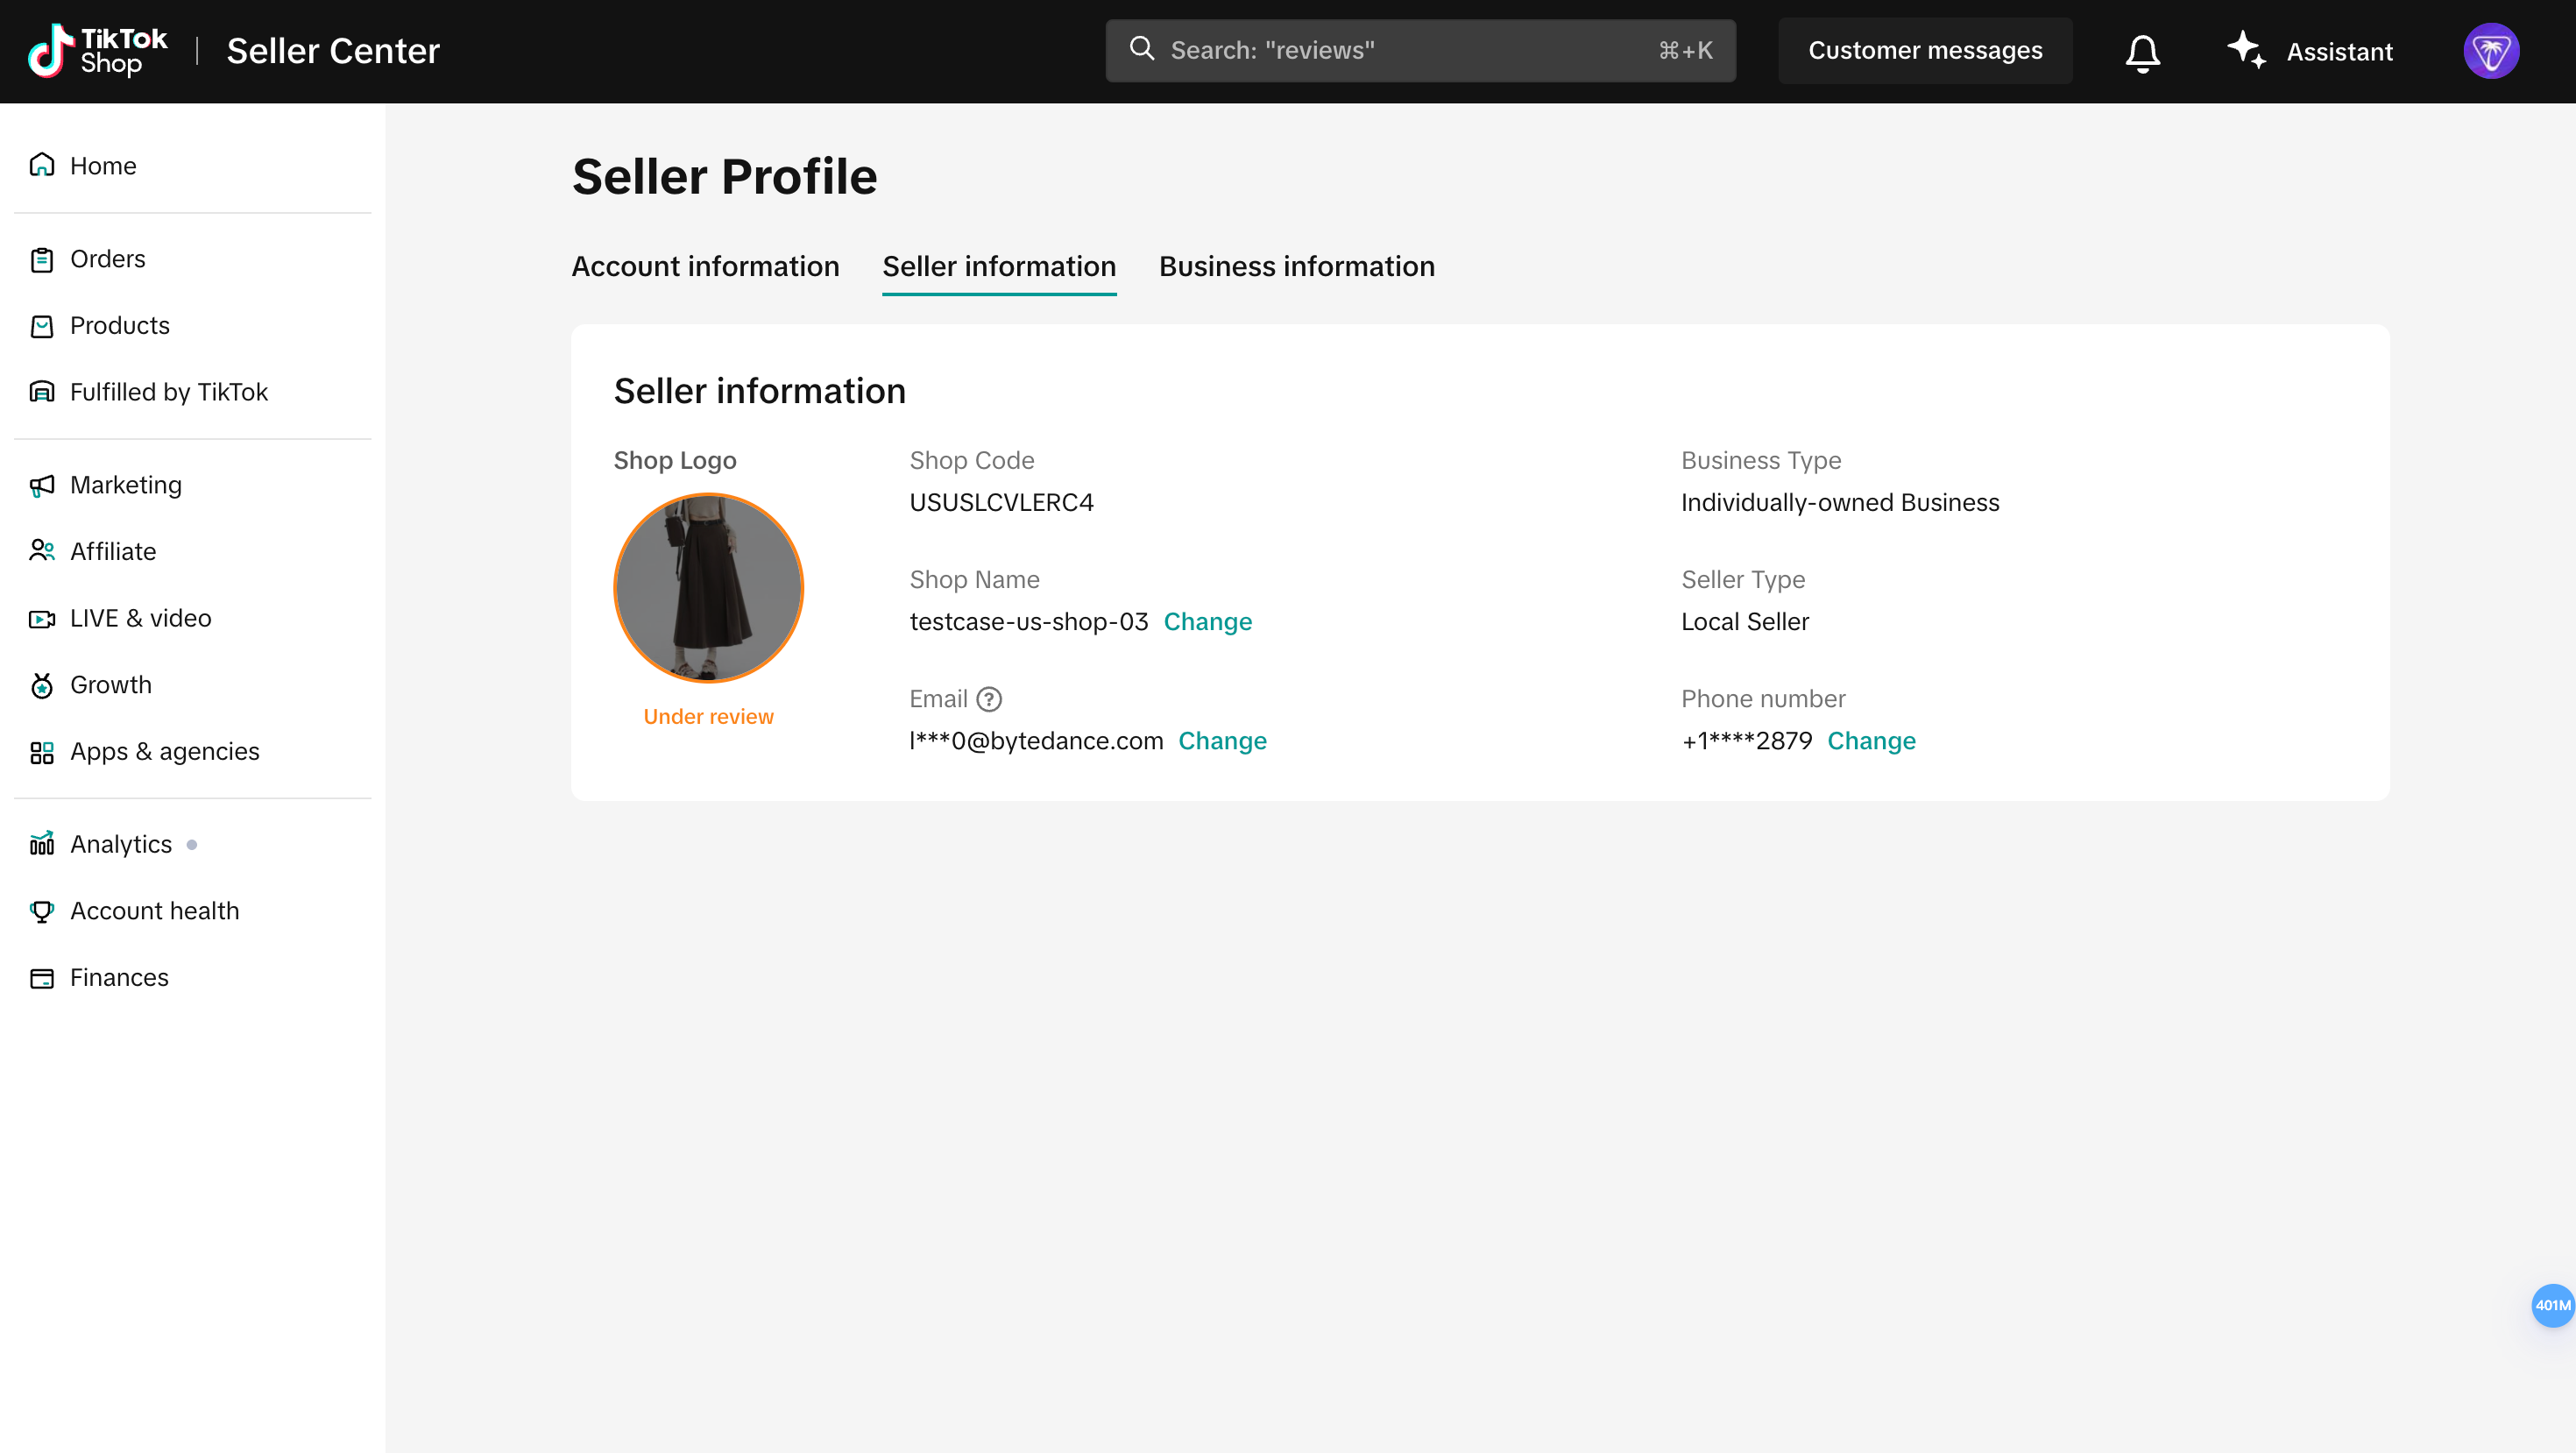Viewport: 2576px width, 1453px height.
Task: Switch to the Business information tab
Action: (1296, 266)
